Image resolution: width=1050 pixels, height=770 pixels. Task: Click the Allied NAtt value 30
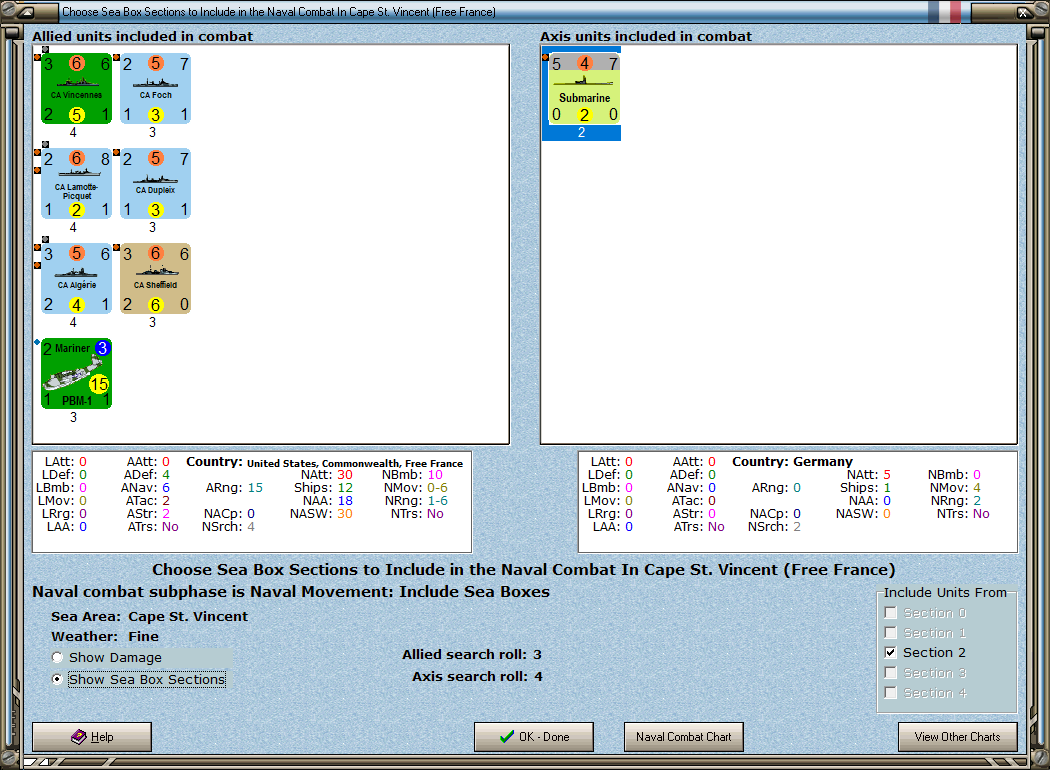[345, 475]
